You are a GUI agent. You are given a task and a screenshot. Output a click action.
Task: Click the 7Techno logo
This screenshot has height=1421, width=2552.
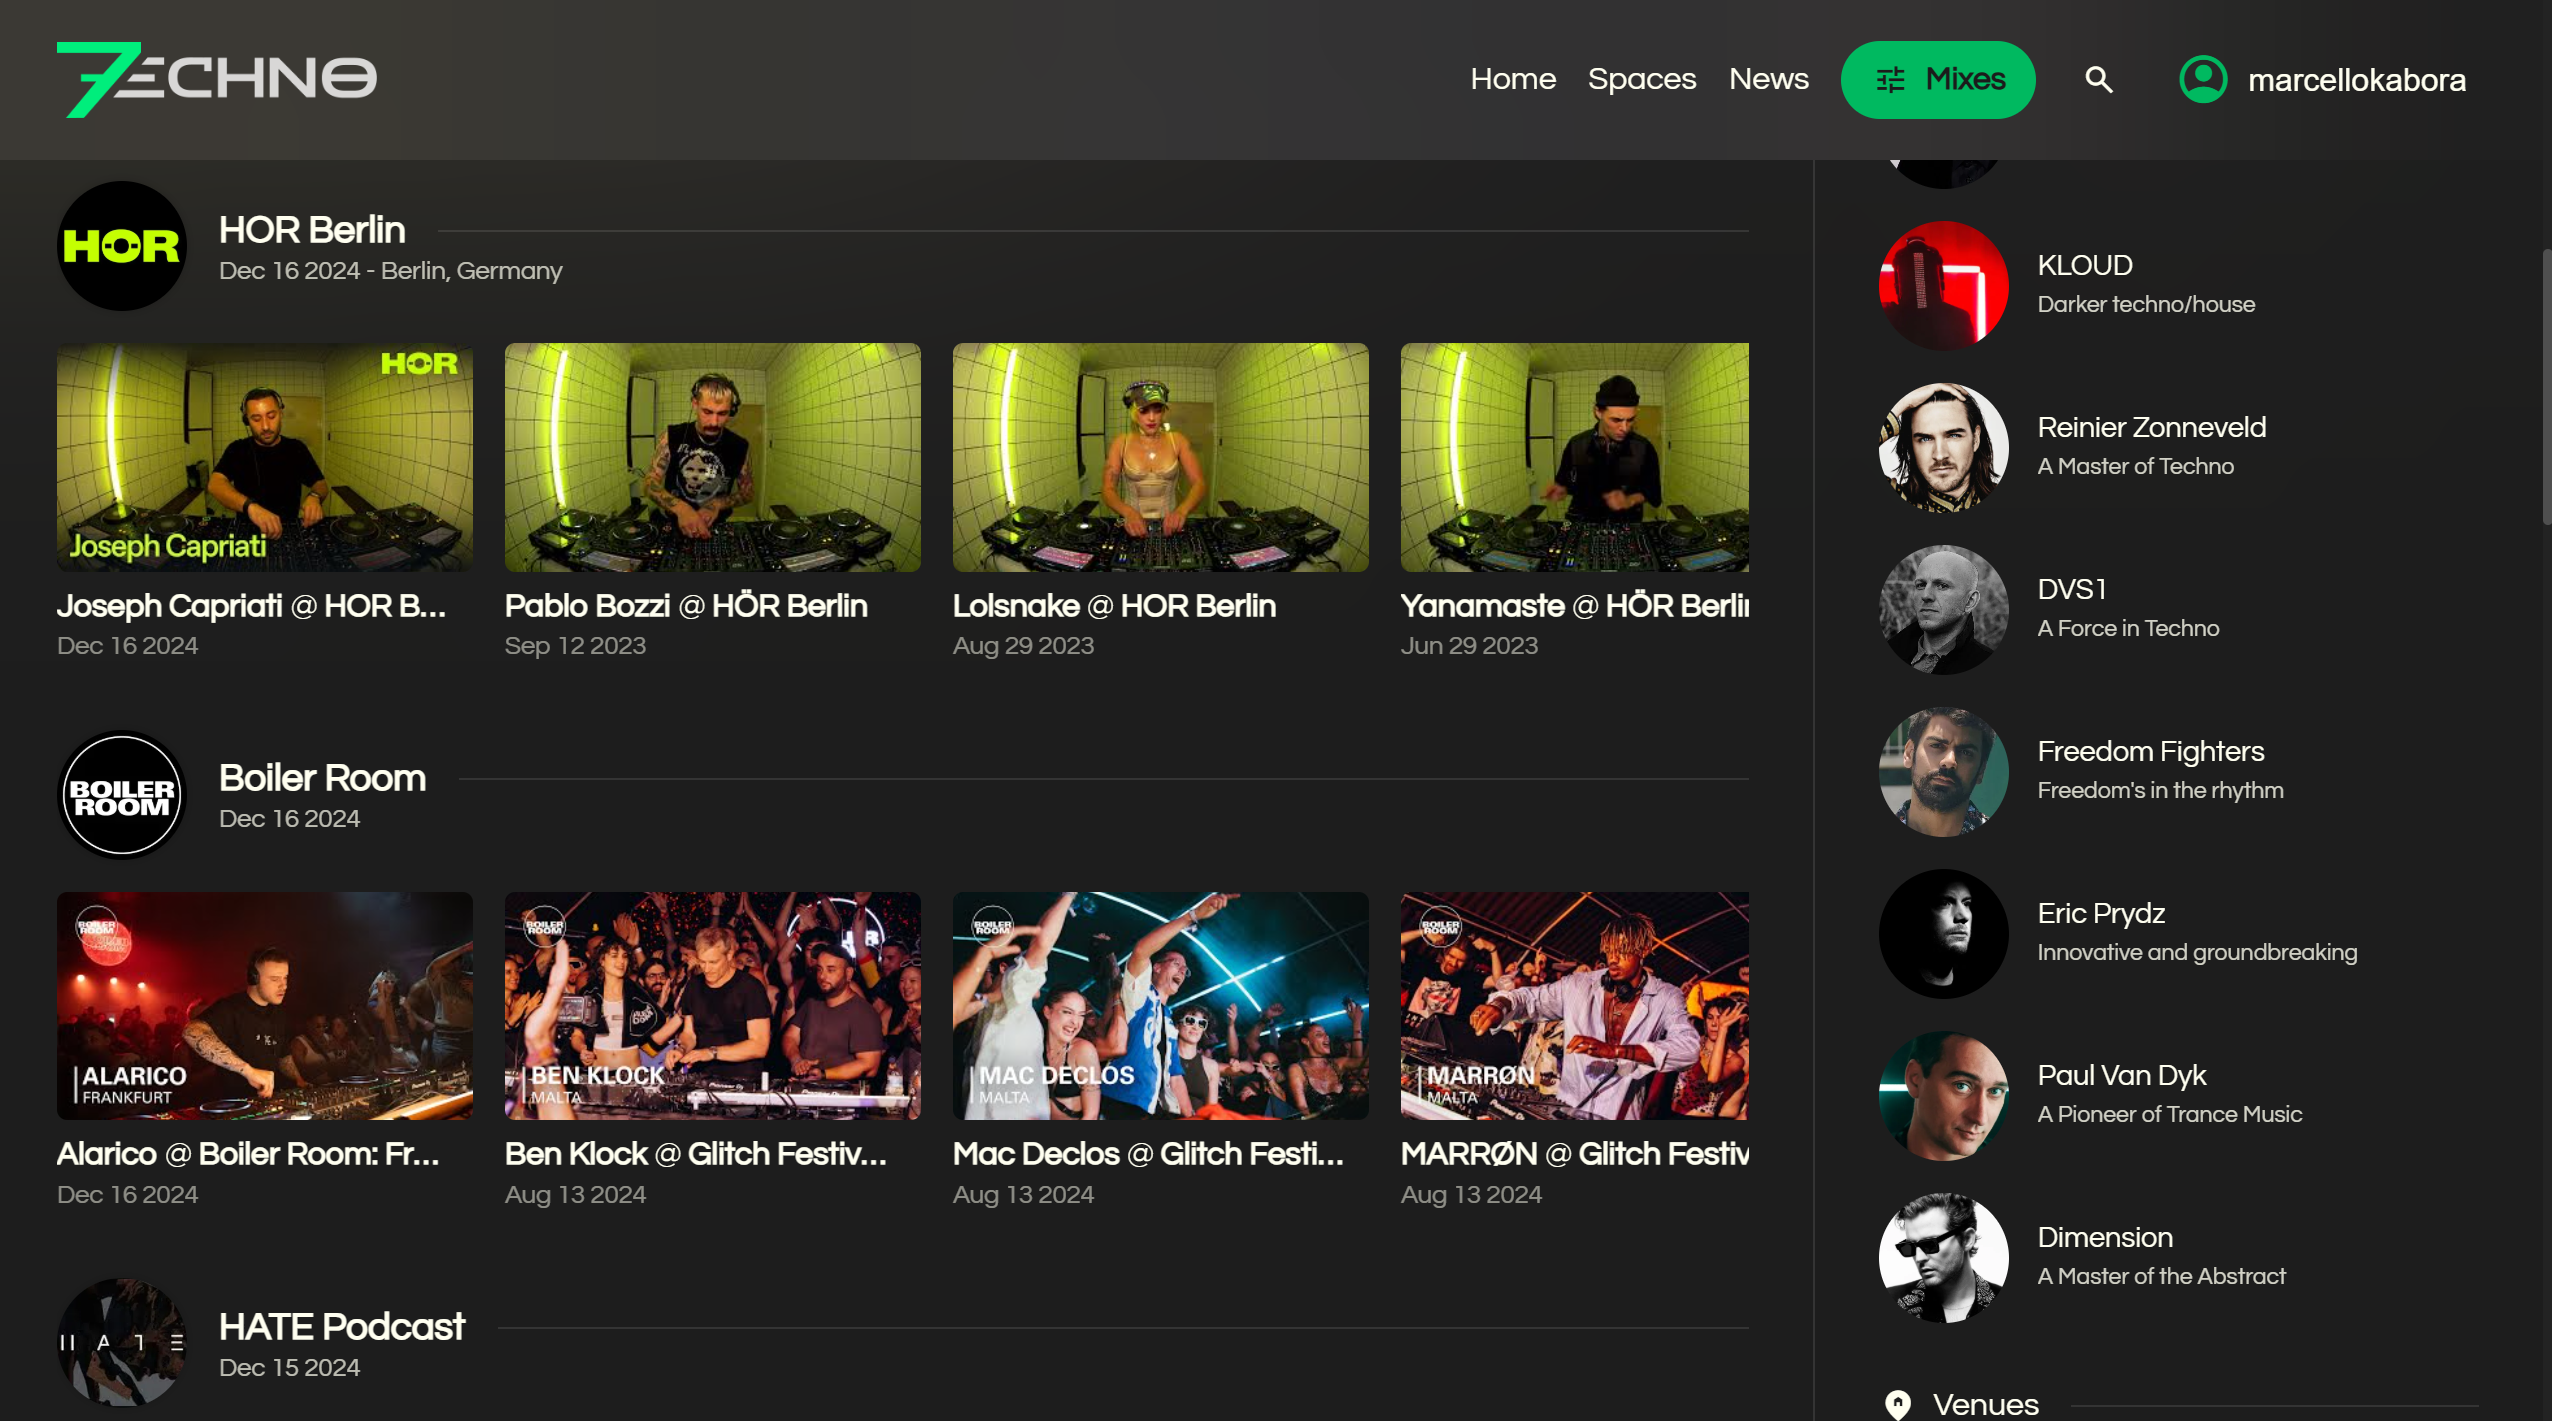[x=217, y=79]
